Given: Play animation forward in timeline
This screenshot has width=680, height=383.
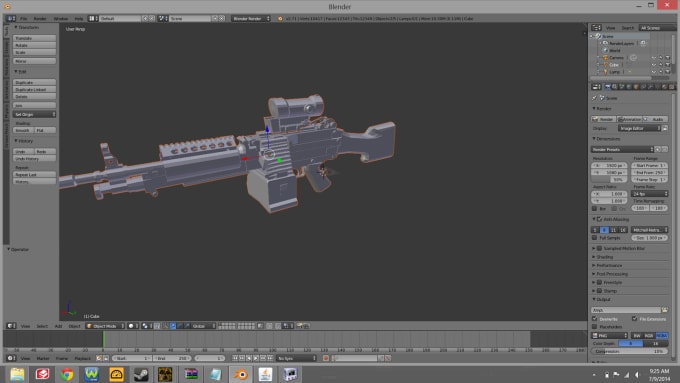Looking at the screenshot, I should pos(256,358).
